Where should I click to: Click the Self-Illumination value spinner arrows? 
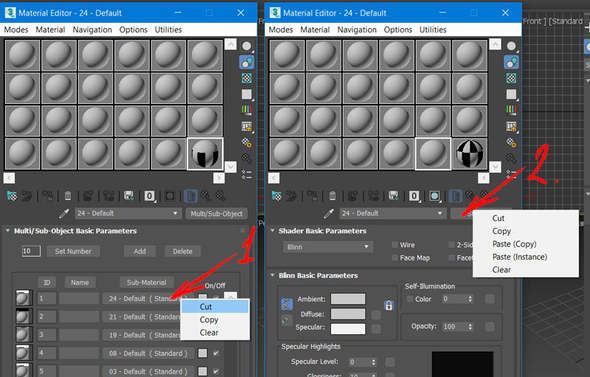[470, 299]
